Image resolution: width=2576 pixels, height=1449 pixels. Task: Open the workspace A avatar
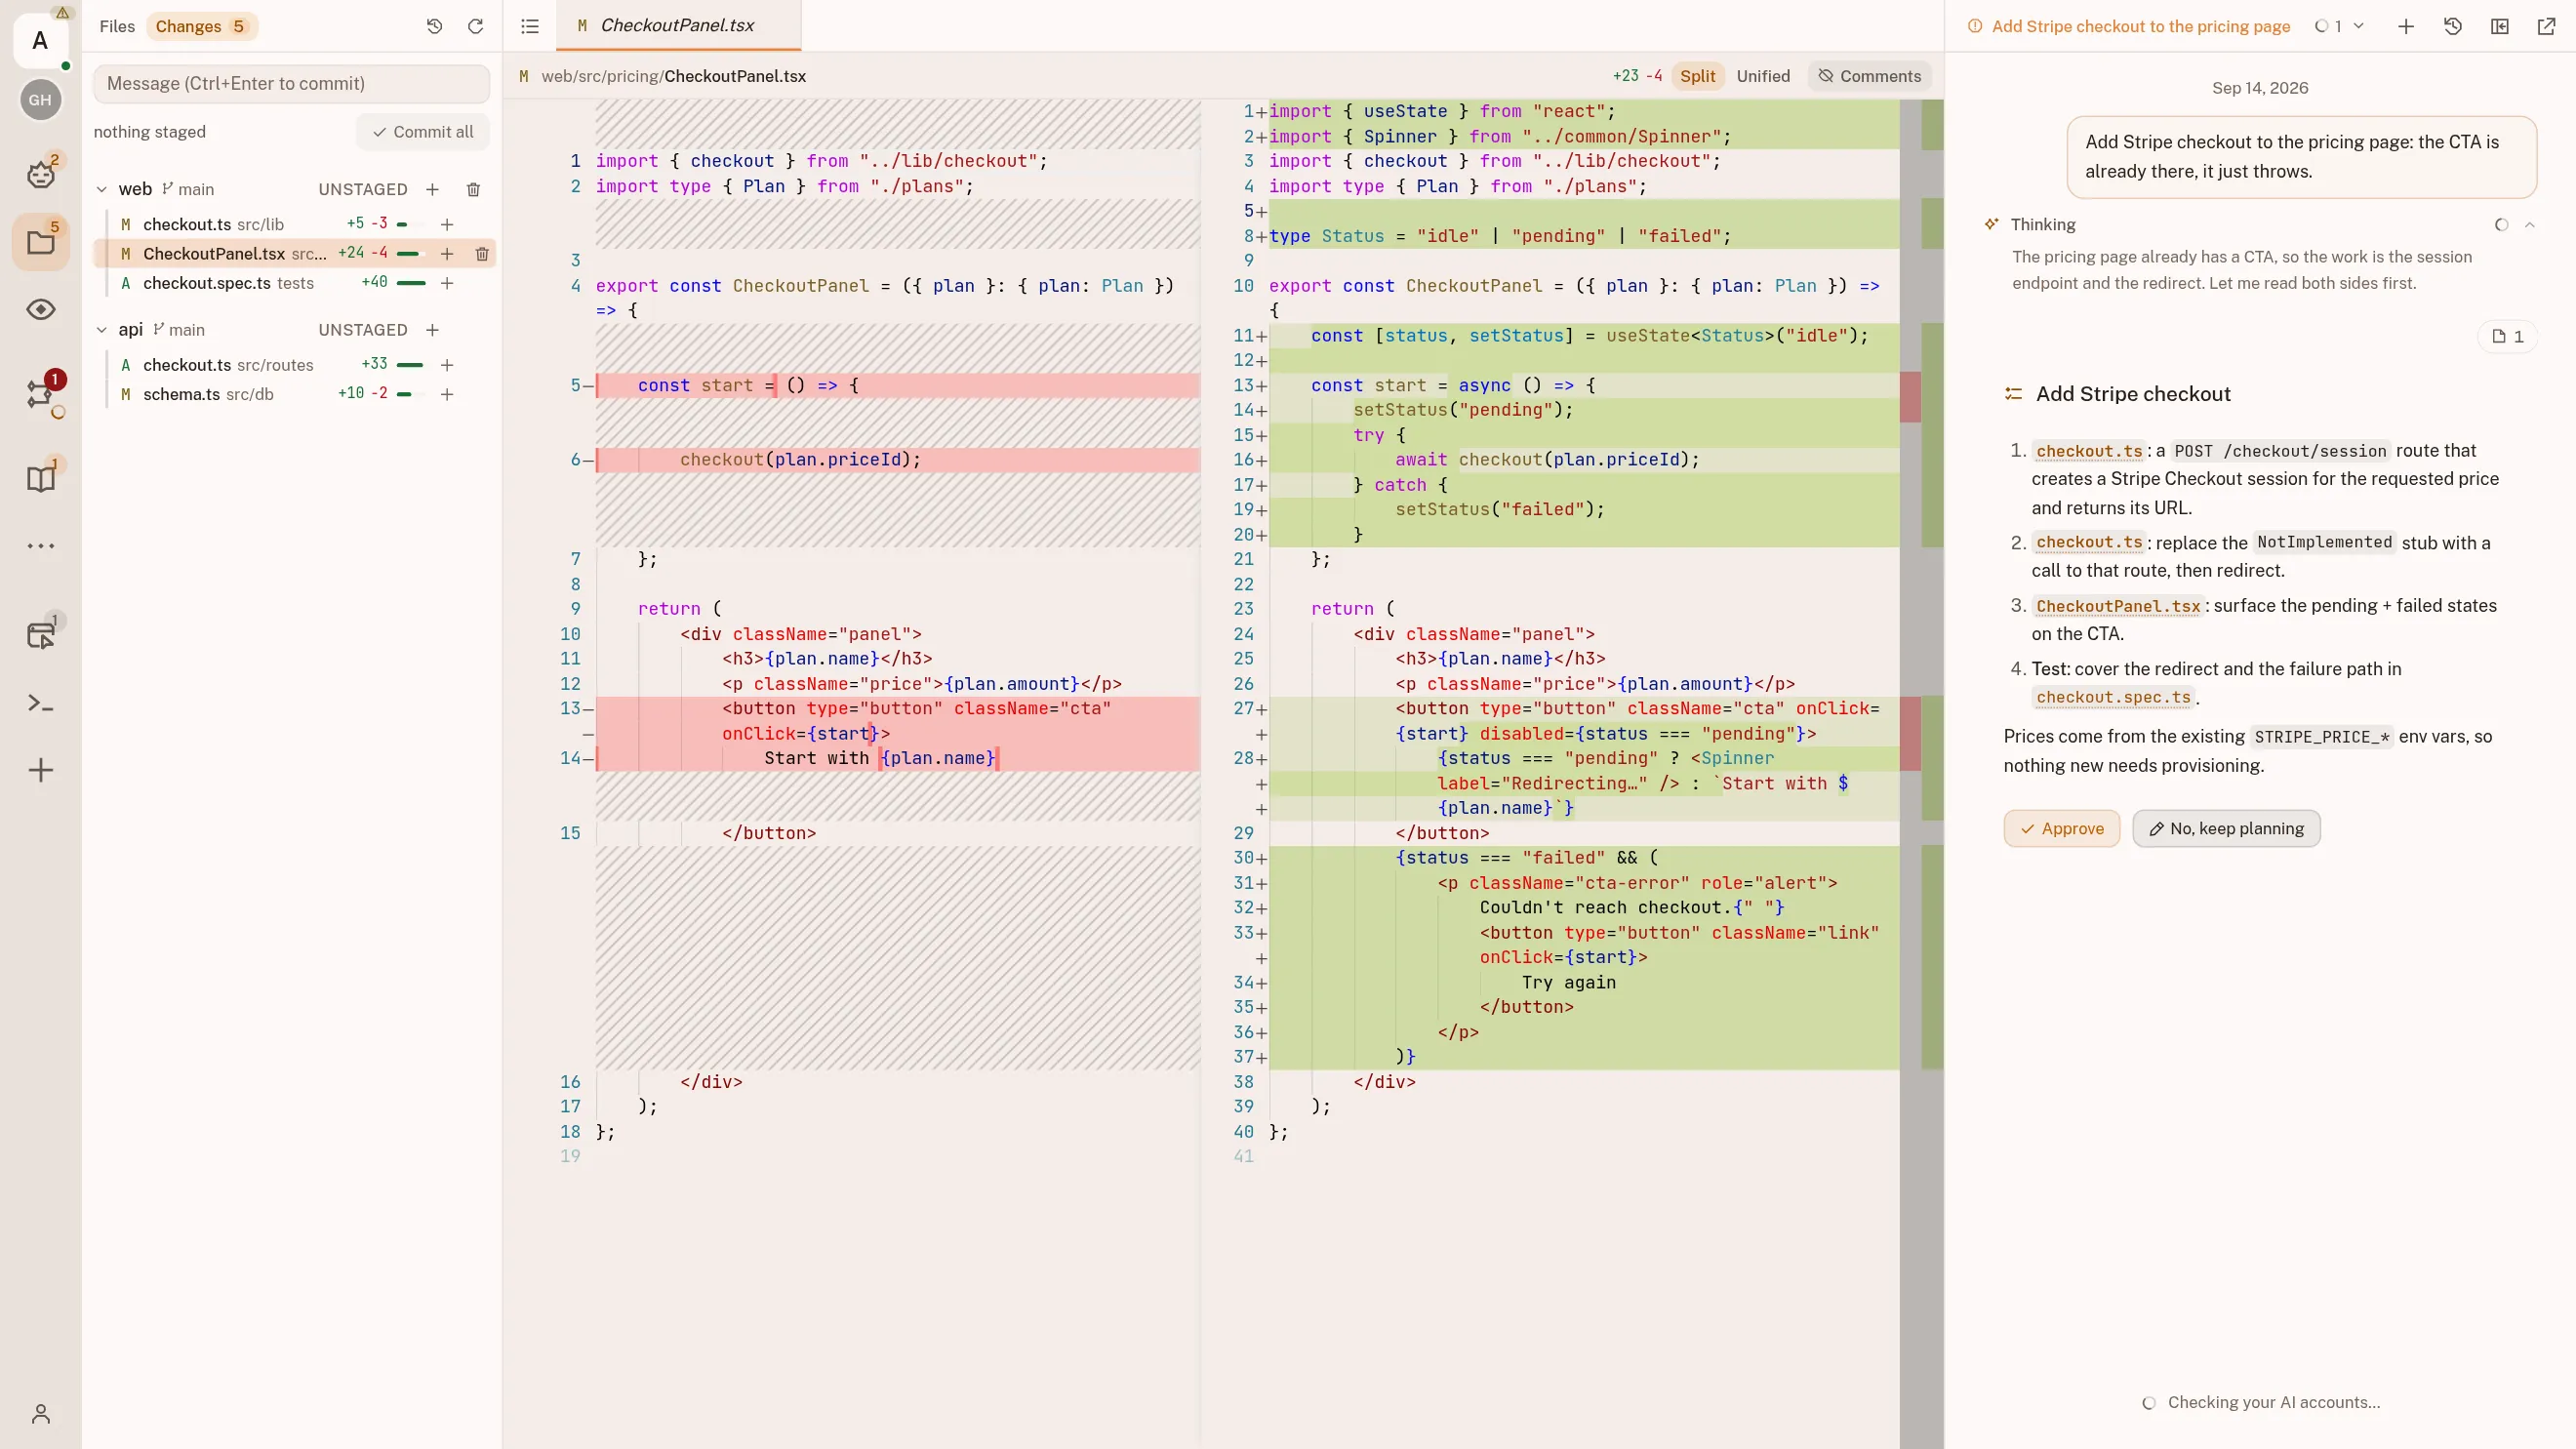click(40, 41)
